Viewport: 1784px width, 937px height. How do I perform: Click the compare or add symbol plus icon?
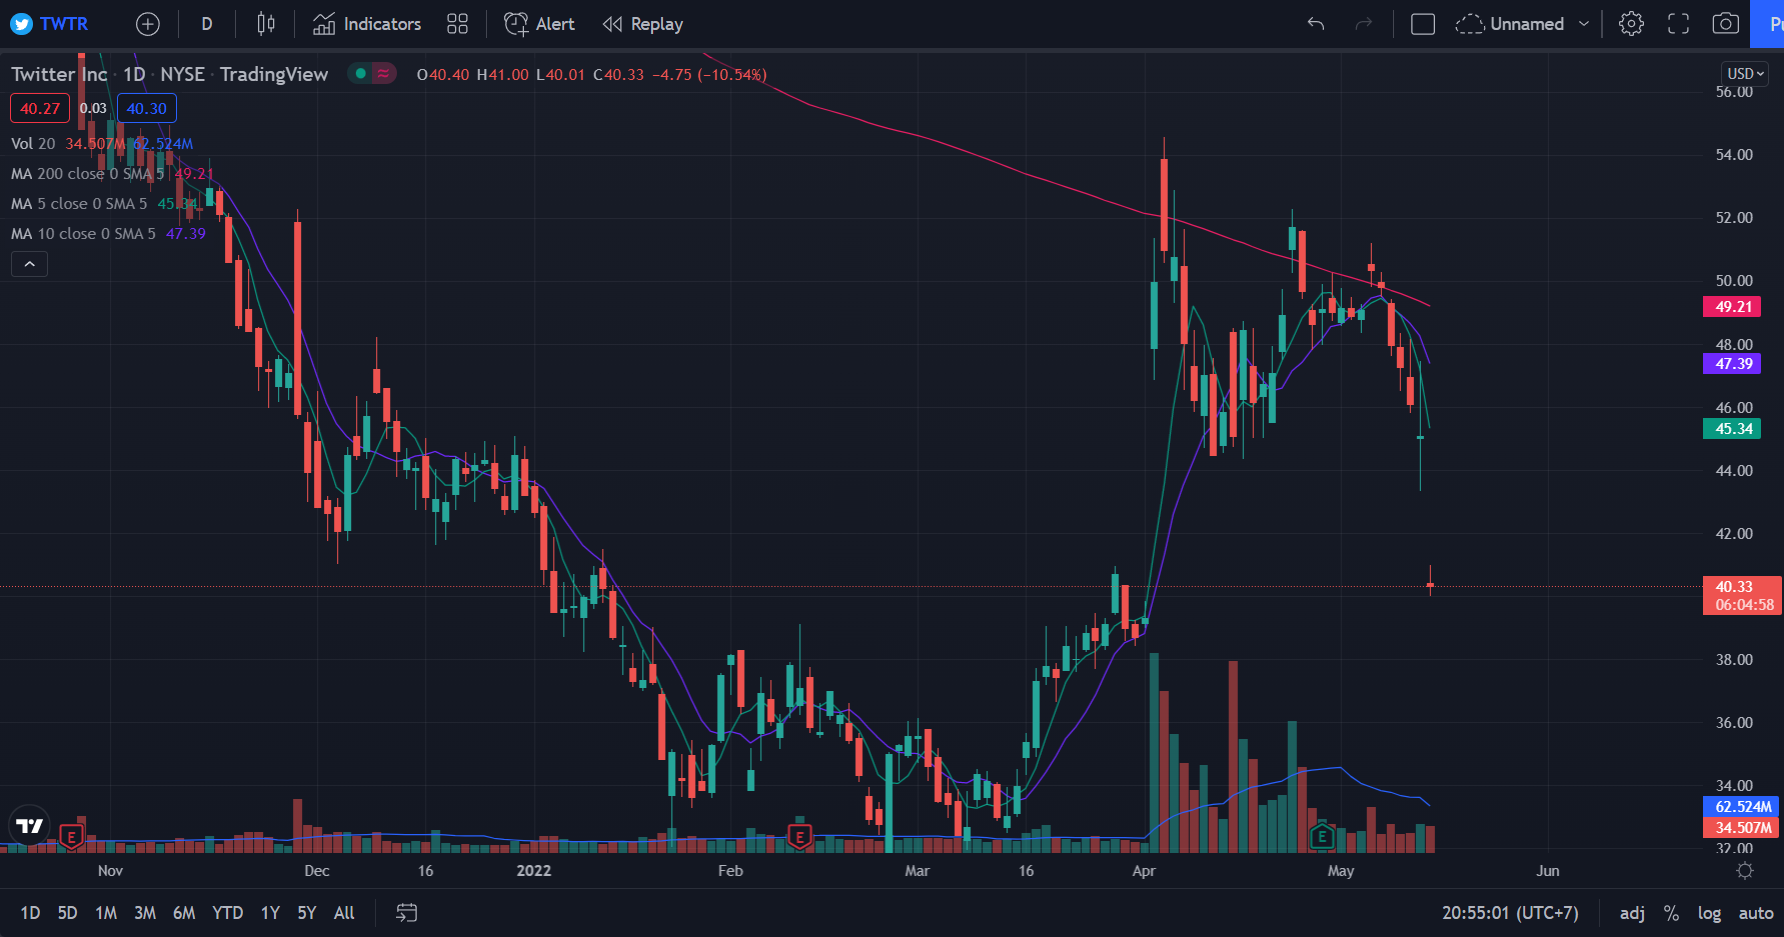(148, 24)
